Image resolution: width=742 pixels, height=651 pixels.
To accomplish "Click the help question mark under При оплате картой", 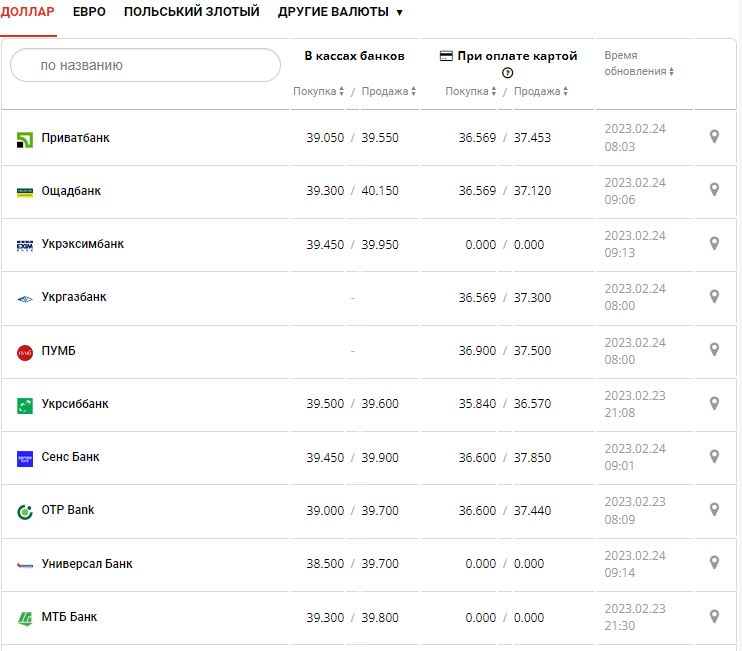I will [x=507, y=73].
